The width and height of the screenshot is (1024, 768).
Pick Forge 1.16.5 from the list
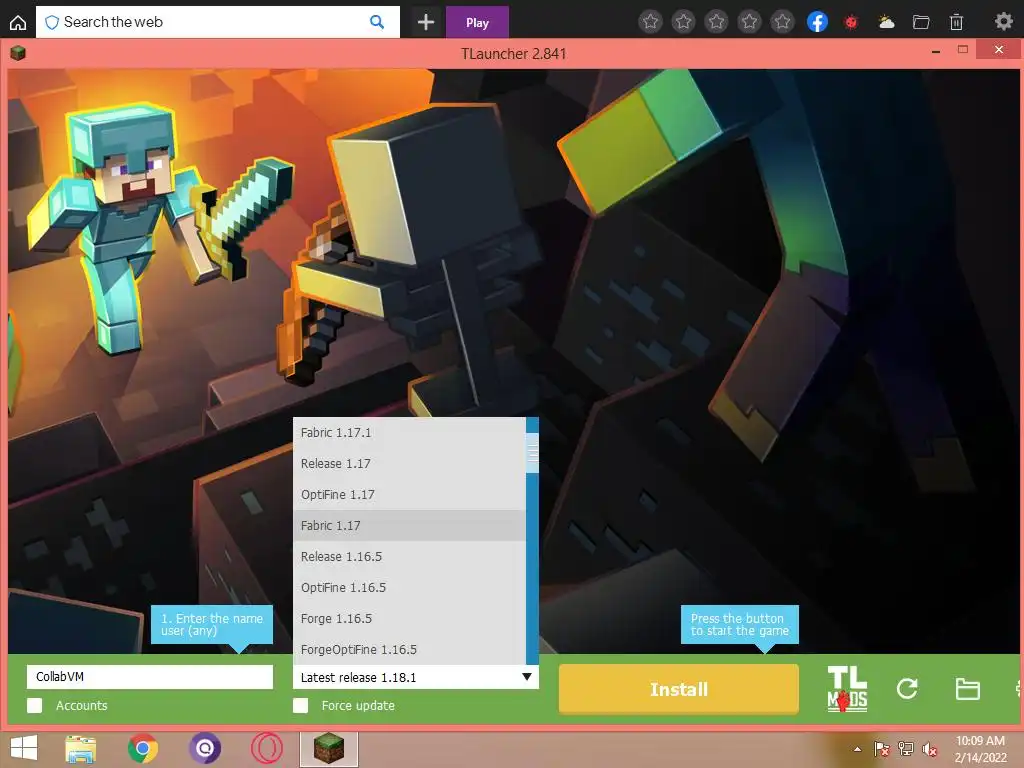click(x=409, y=618)
